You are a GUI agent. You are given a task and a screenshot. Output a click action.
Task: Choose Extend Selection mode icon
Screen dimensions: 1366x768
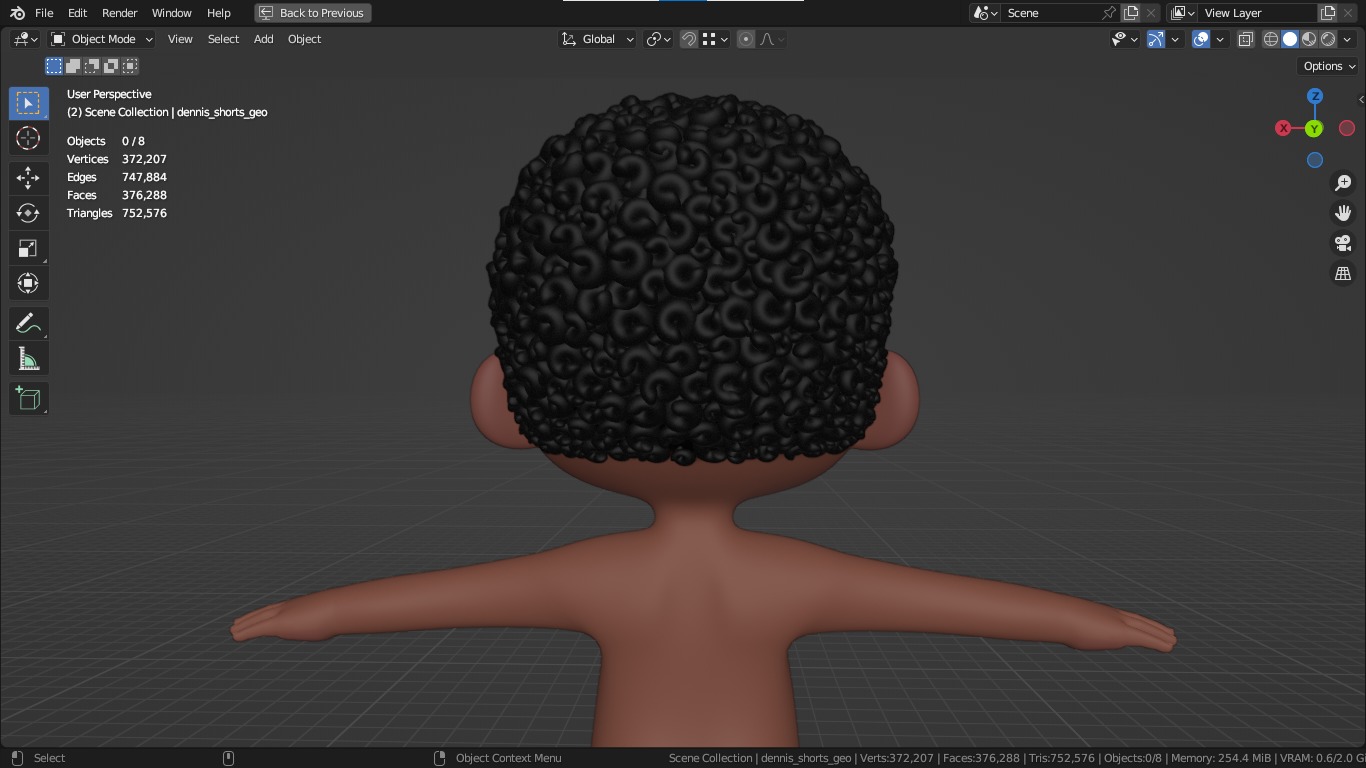[x=73, y=66]
